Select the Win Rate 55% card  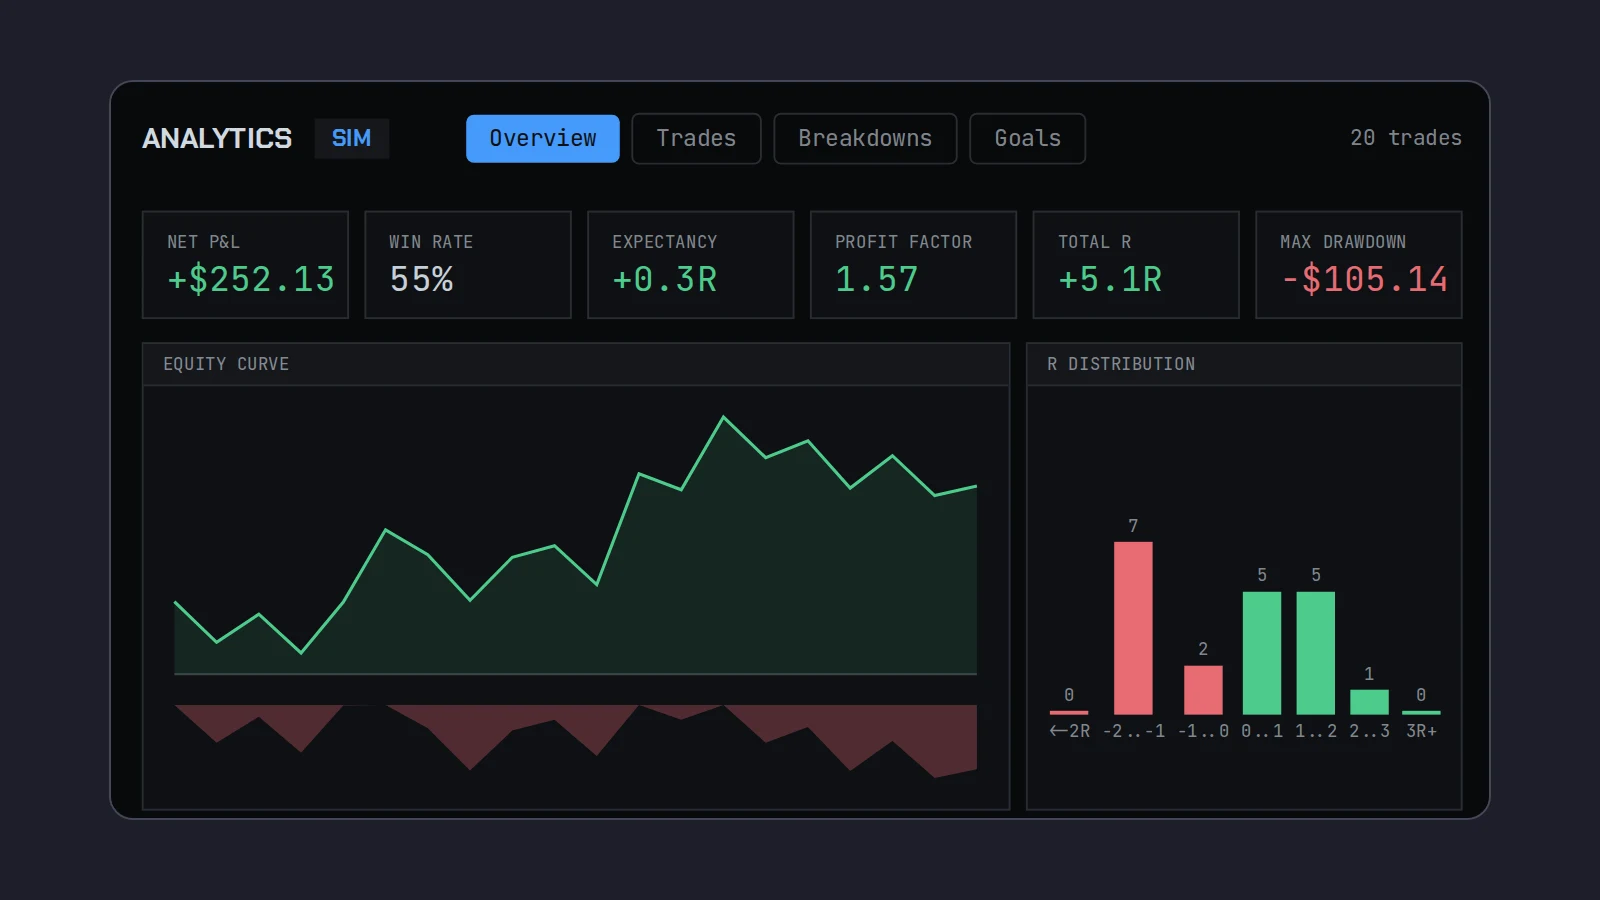coord(468,264)
